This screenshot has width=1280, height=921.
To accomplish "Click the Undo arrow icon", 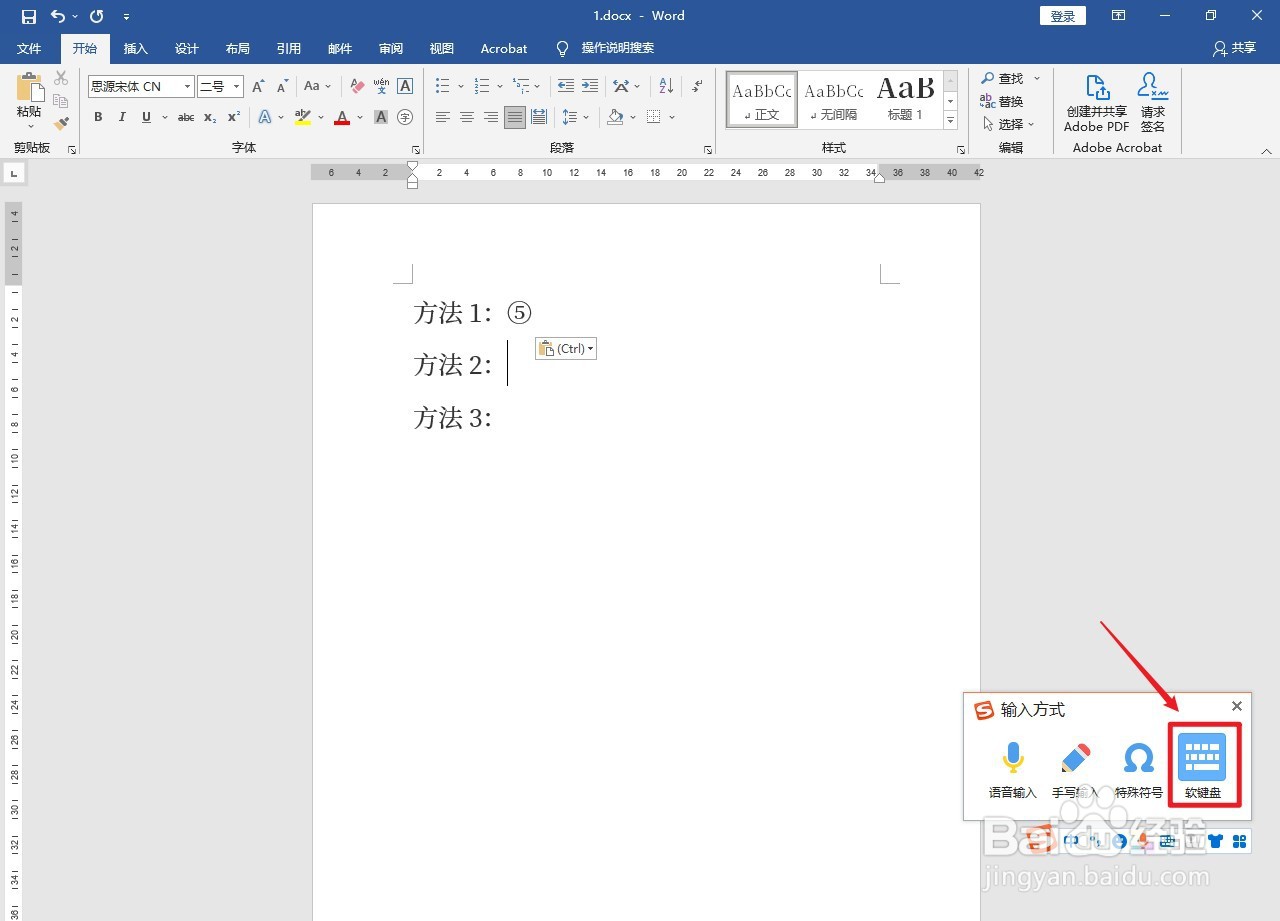I will (58, 16).
